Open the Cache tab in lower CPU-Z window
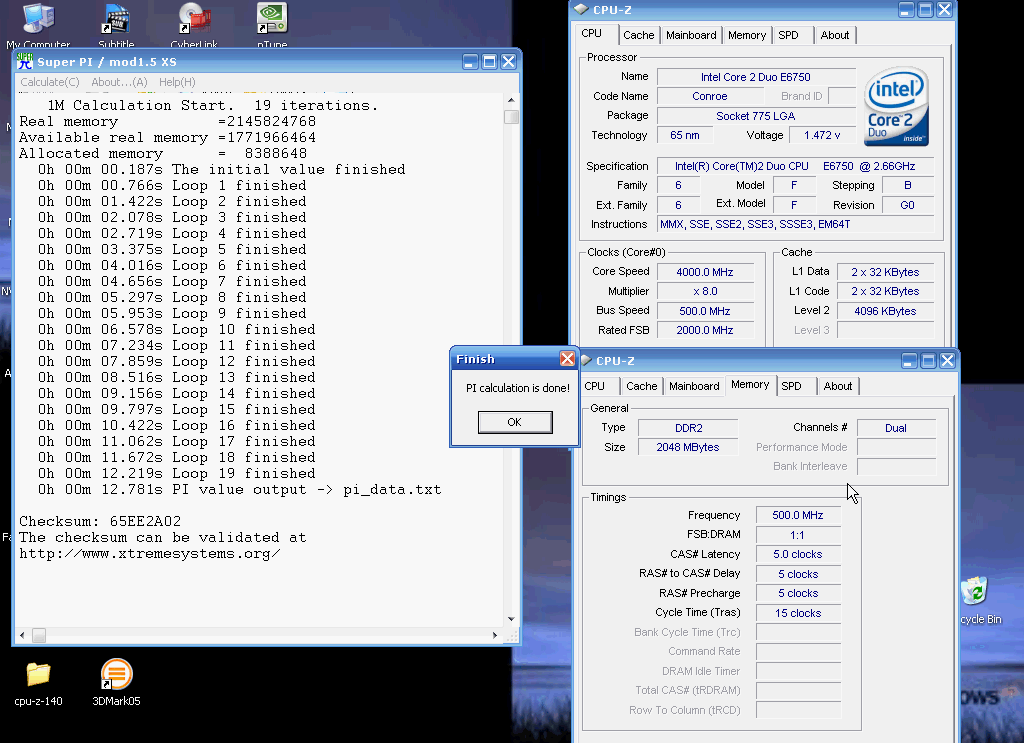 [x=642, y=386]
